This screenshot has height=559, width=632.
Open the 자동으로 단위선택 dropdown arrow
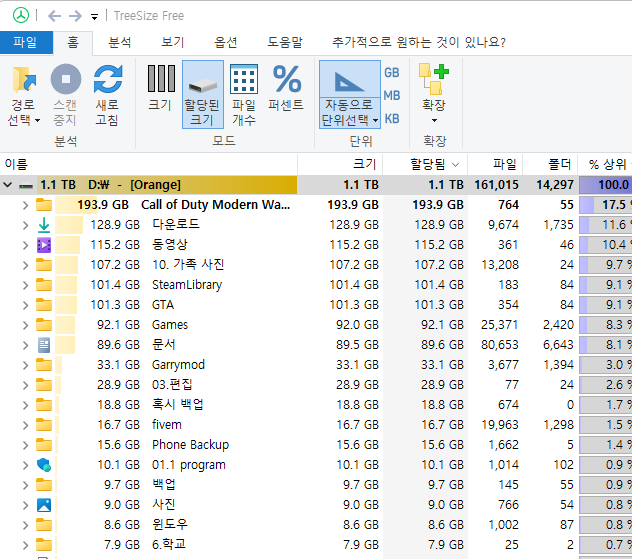coord(376,121)
